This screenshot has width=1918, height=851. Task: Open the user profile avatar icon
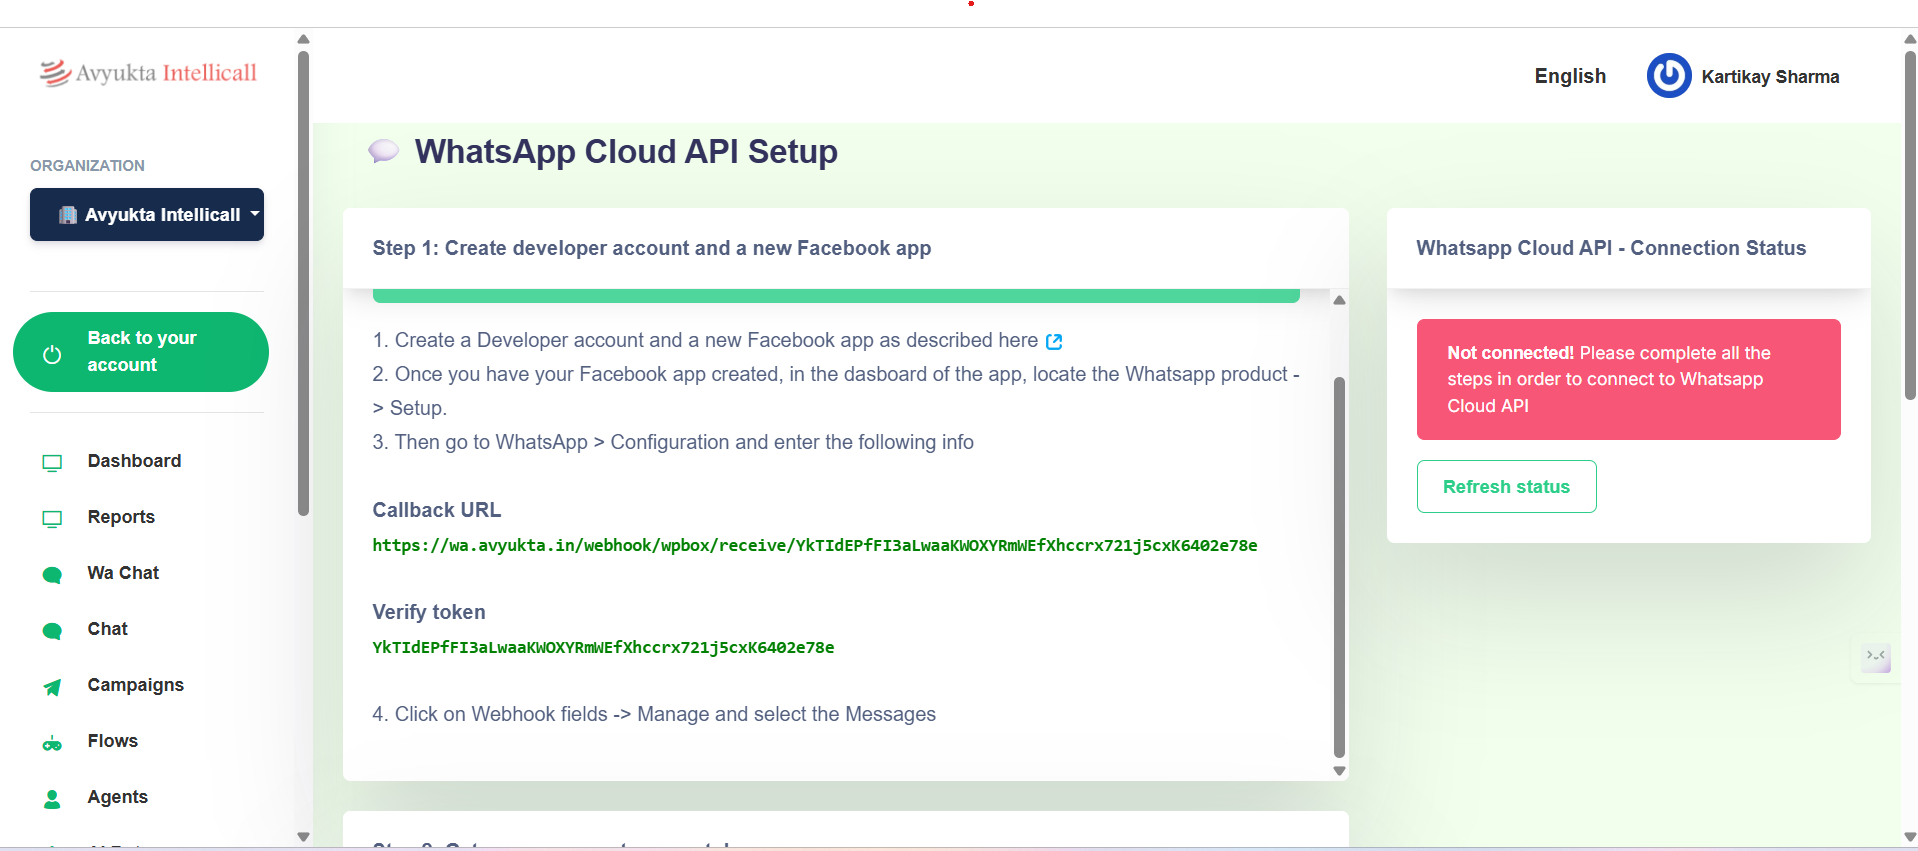(x=1668, y=76)
